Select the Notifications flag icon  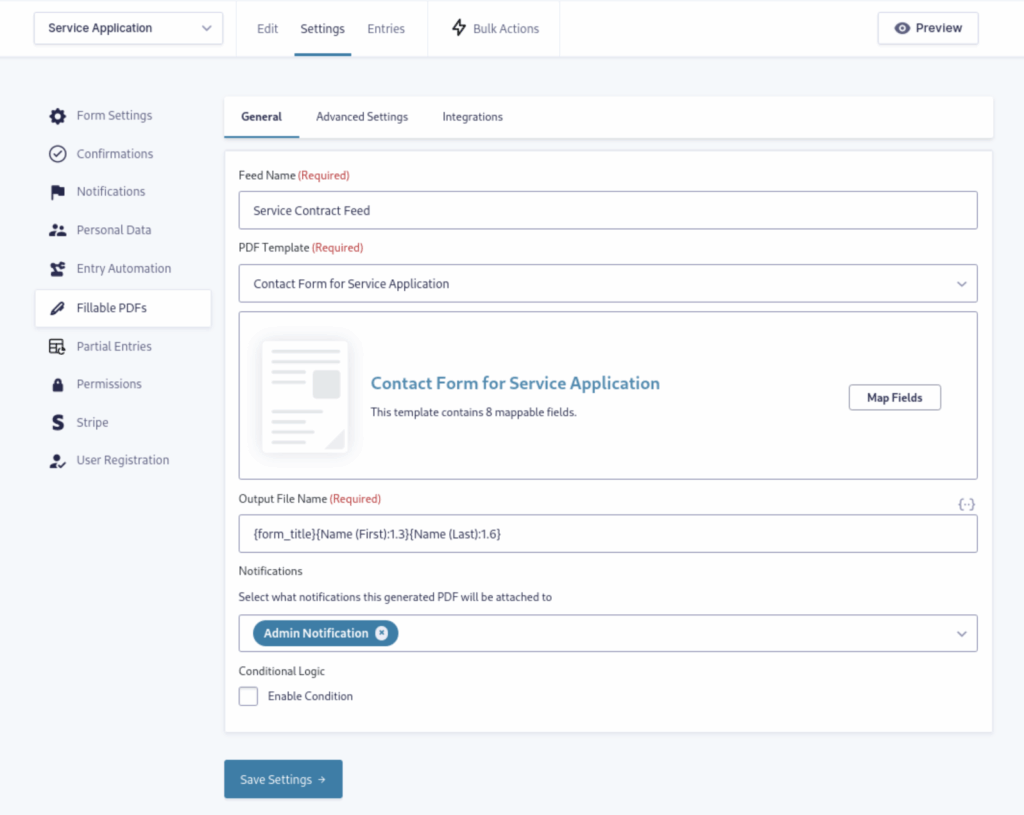coord(57,191)
